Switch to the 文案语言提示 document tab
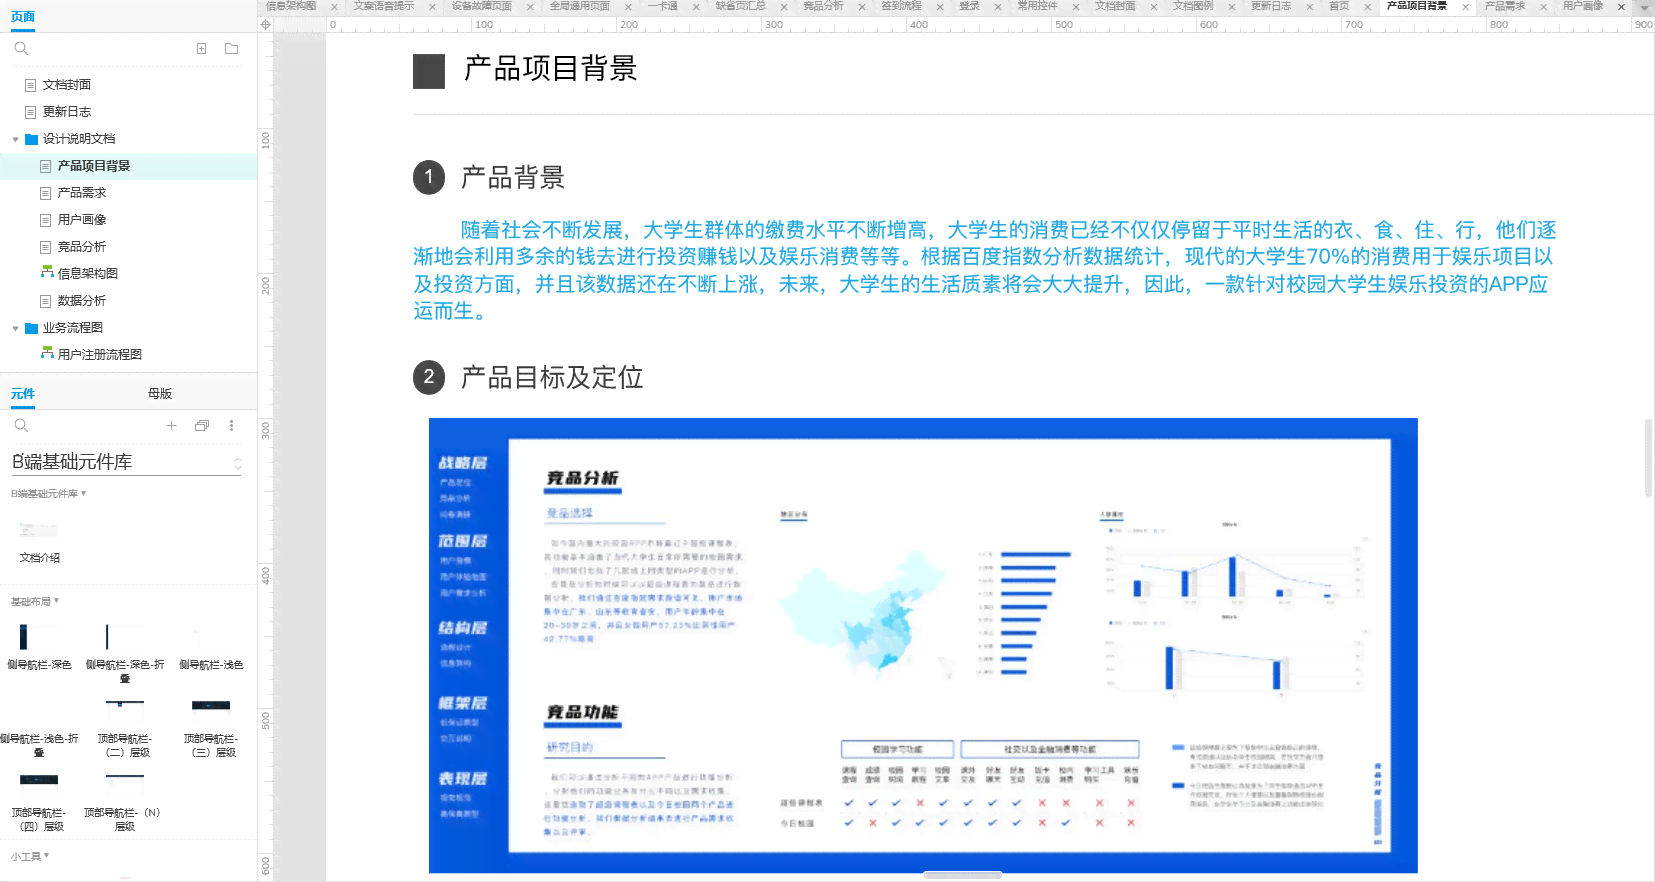Image resolution: width=1655 pixels, height=882 pixels. point(384,6)
